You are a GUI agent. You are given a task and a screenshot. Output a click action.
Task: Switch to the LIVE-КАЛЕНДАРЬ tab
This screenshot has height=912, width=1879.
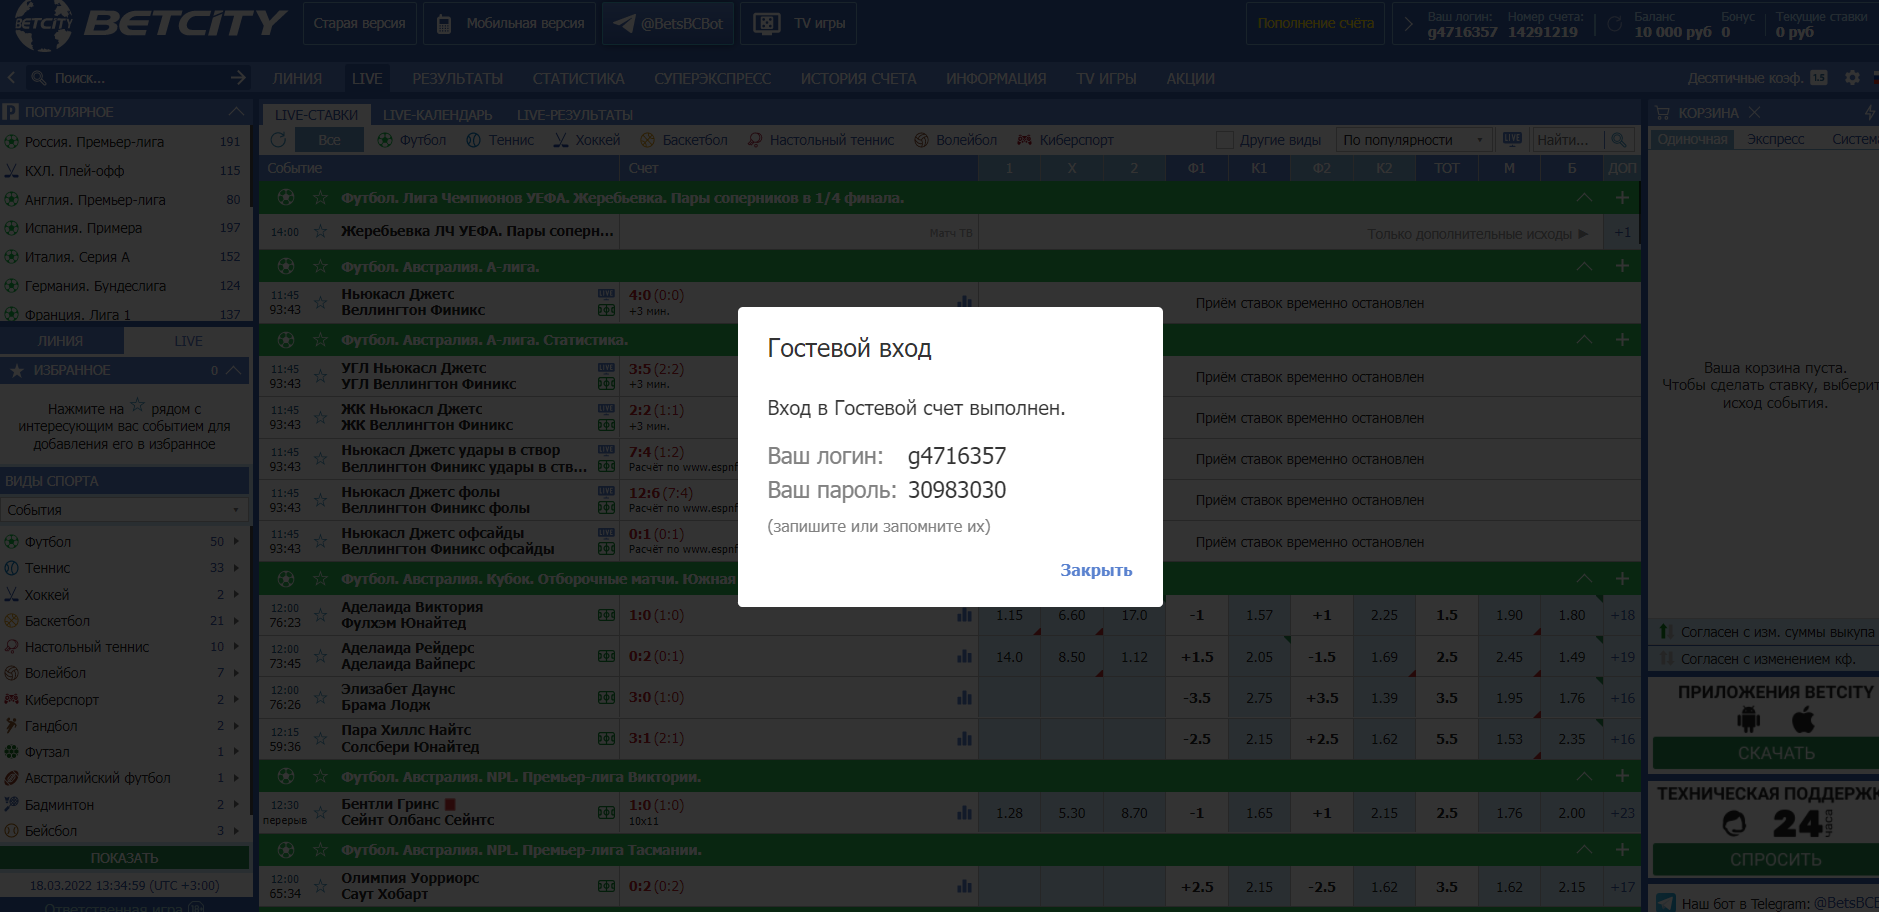pyautogui.click(x=437, y=115)
